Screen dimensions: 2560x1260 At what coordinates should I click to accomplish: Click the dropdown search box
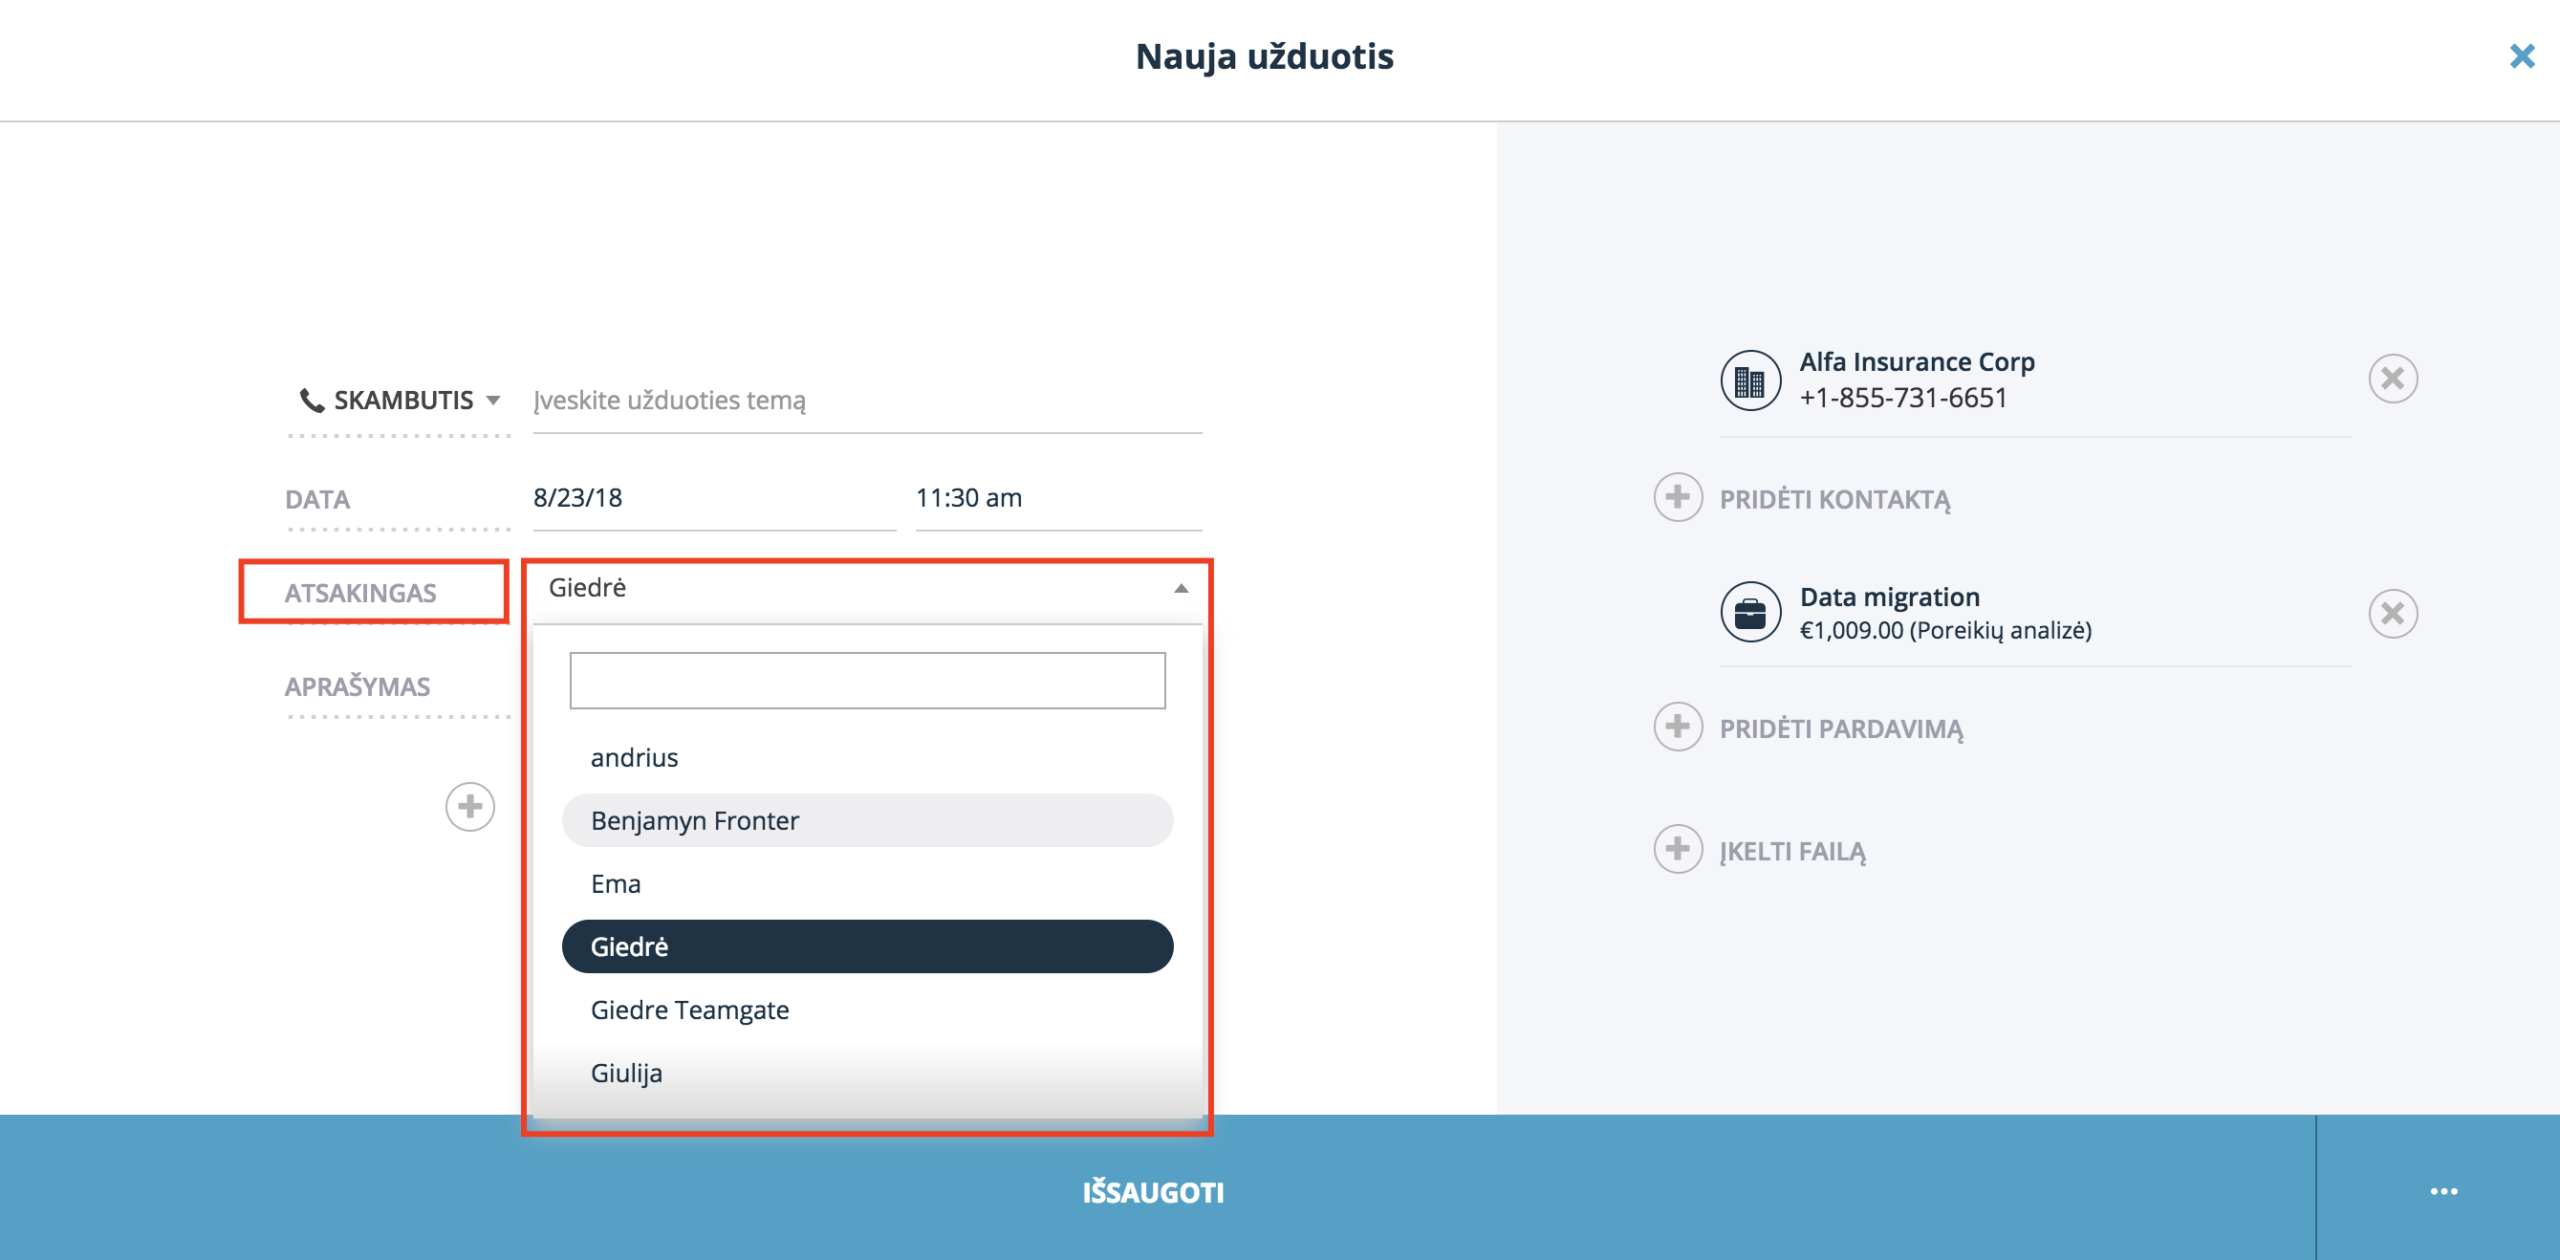click(x=867, y=681)
